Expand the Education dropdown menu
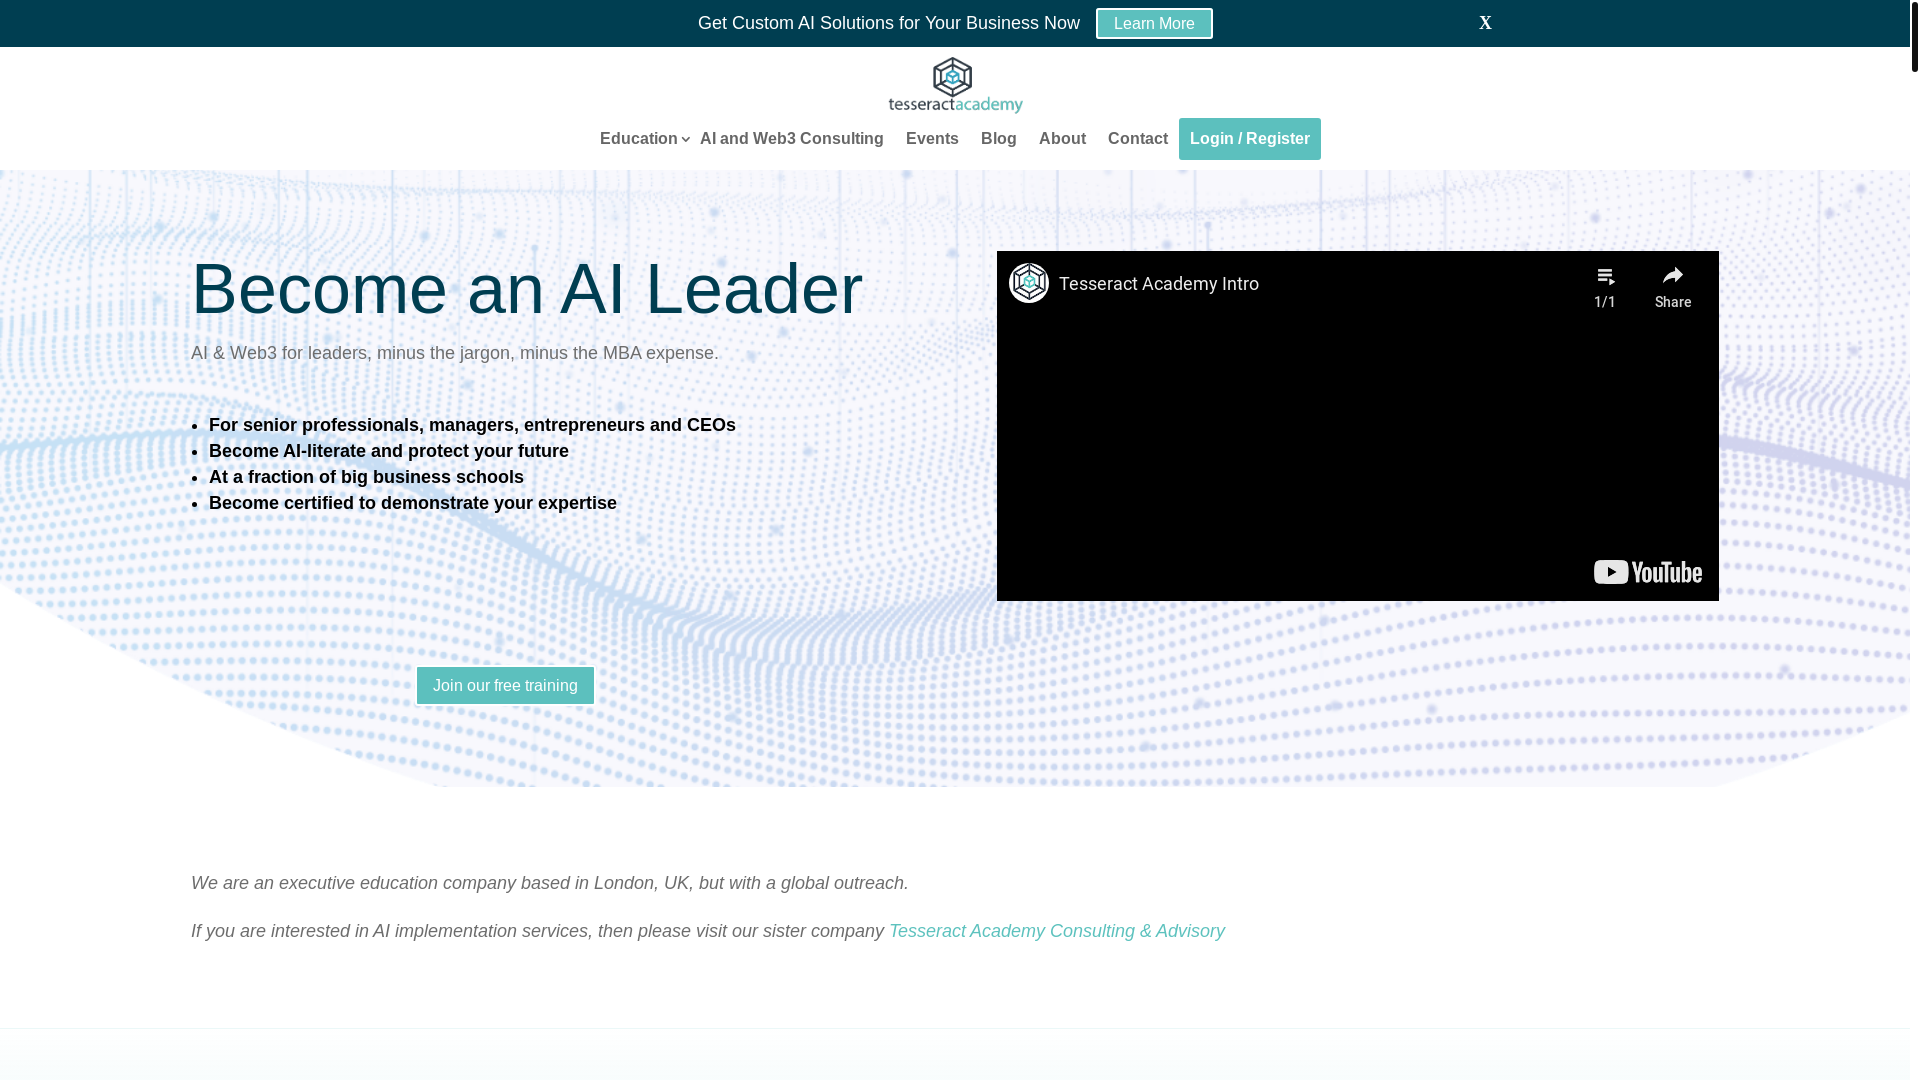 click(x=644, y=139)
